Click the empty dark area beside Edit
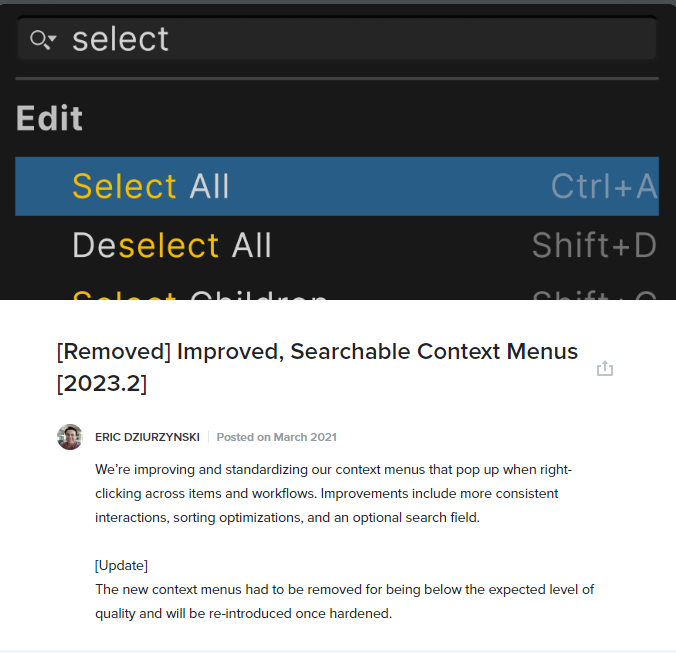This screenshot has width=676, height=653. (x=371, y=118)
